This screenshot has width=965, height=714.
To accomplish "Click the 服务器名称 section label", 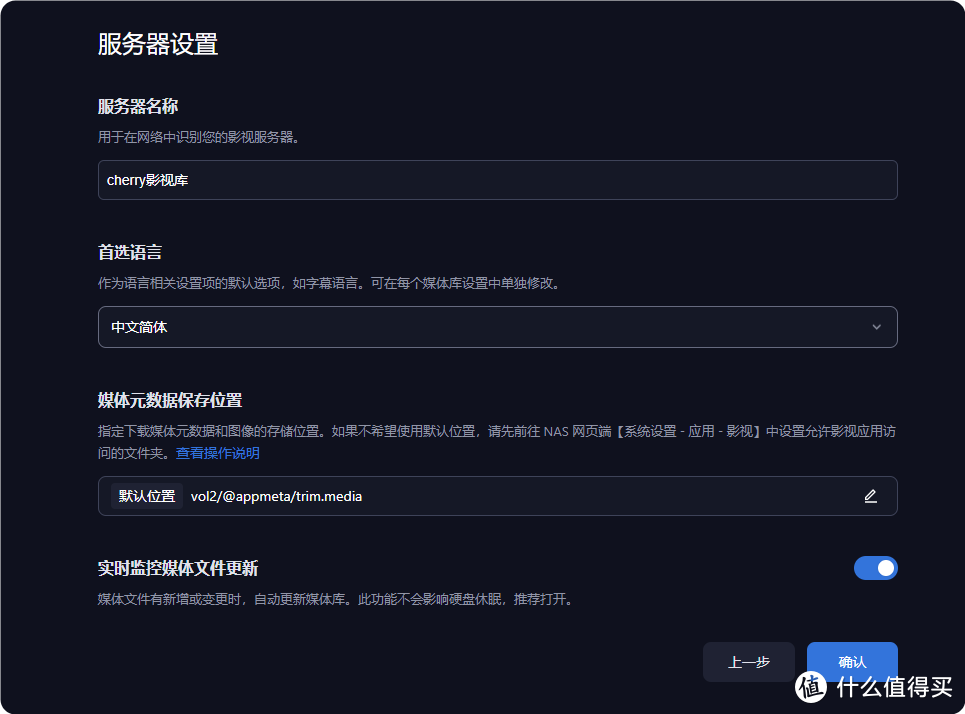I will 138,106.
